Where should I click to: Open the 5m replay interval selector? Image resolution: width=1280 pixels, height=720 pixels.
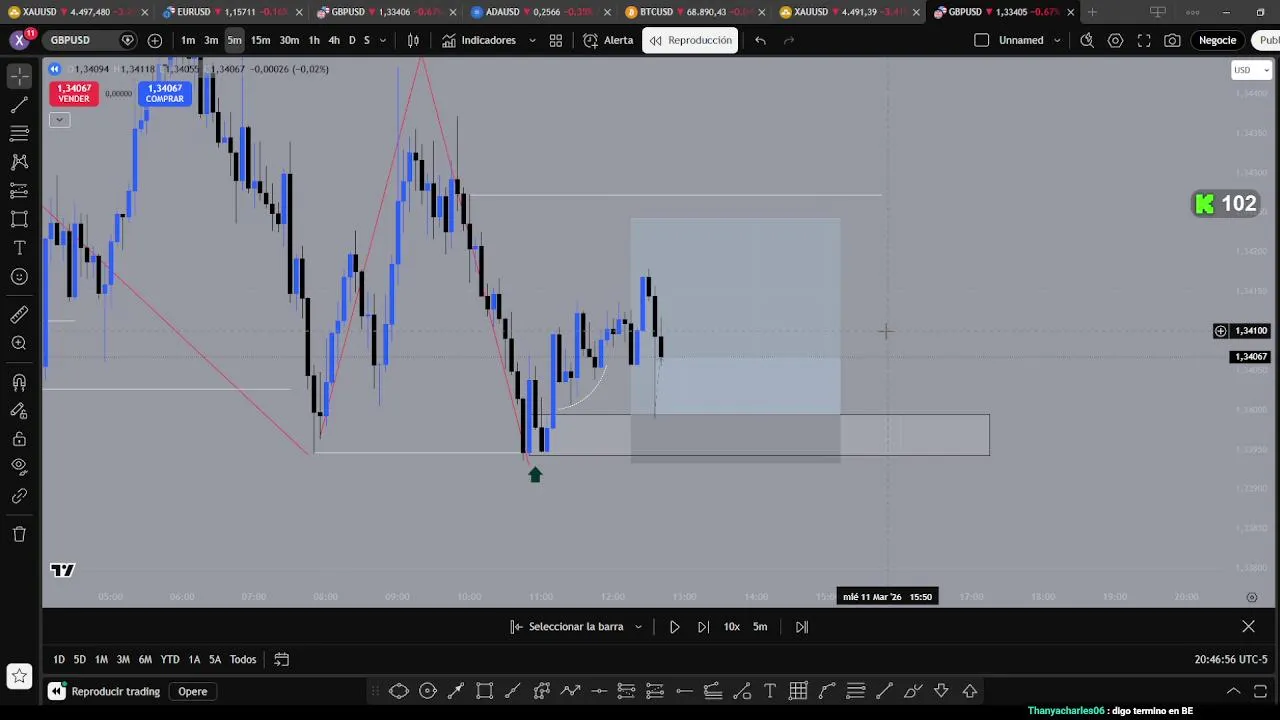pyautogui.click(x=760, y=627)
